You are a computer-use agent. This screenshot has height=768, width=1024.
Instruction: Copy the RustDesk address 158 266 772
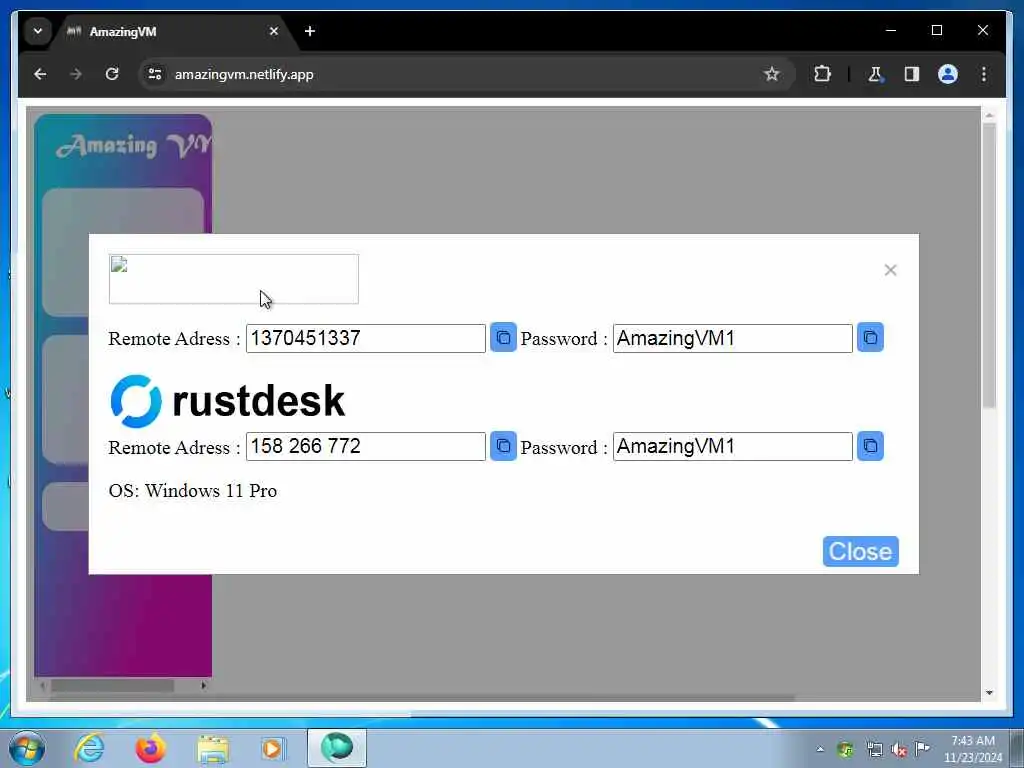tap(503, 446)
